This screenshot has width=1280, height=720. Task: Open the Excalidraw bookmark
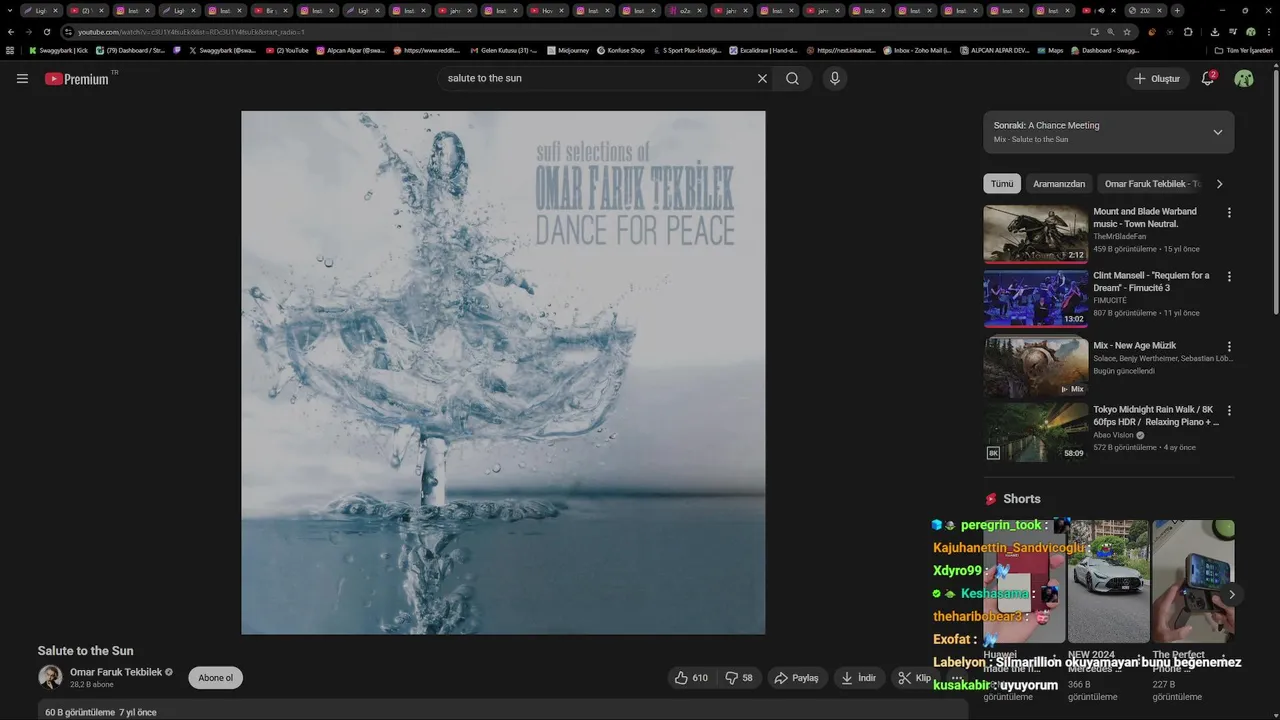click(x=763, y=50)
